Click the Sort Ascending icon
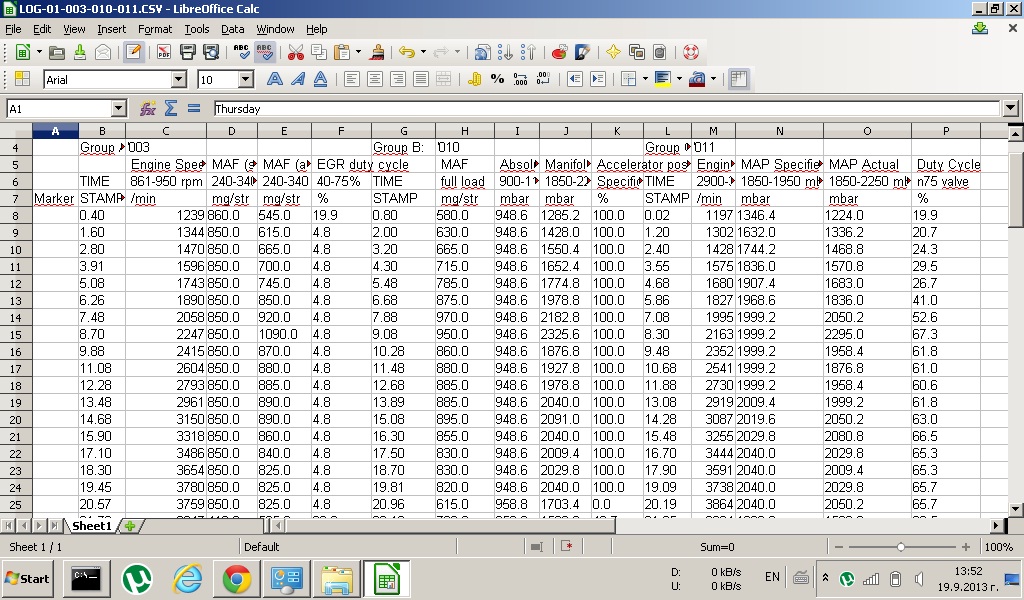The width and height of the screenshot is (1024, 600). [505, 52]
